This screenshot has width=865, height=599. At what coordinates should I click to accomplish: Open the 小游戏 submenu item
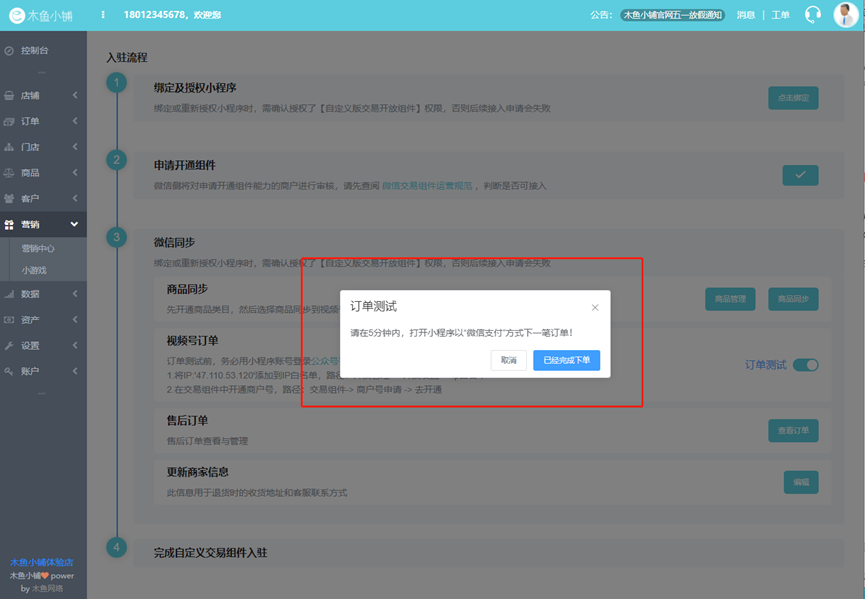pyautogui.click(x=34, y=271)
